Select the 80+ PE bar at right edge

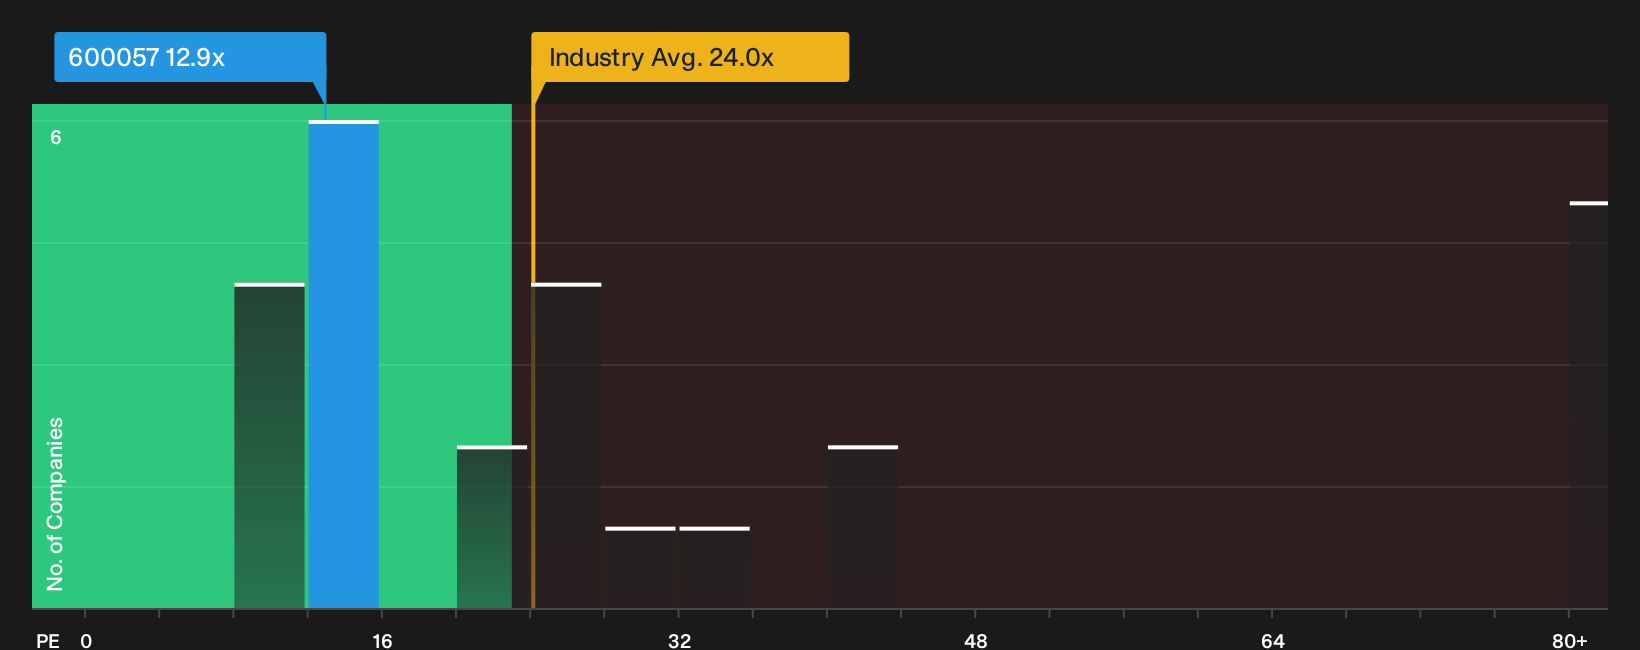click(x=1589, y=405)
